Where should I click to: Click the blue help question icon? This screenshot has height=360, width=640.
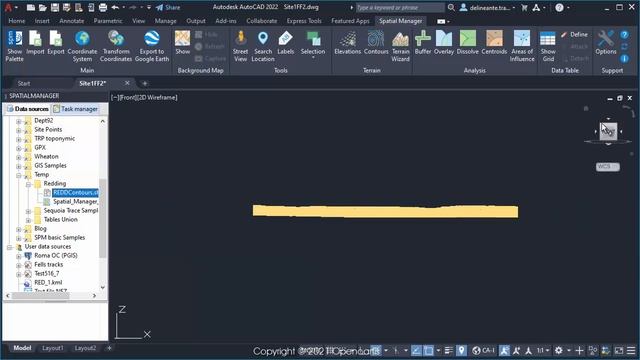[624, 35]
